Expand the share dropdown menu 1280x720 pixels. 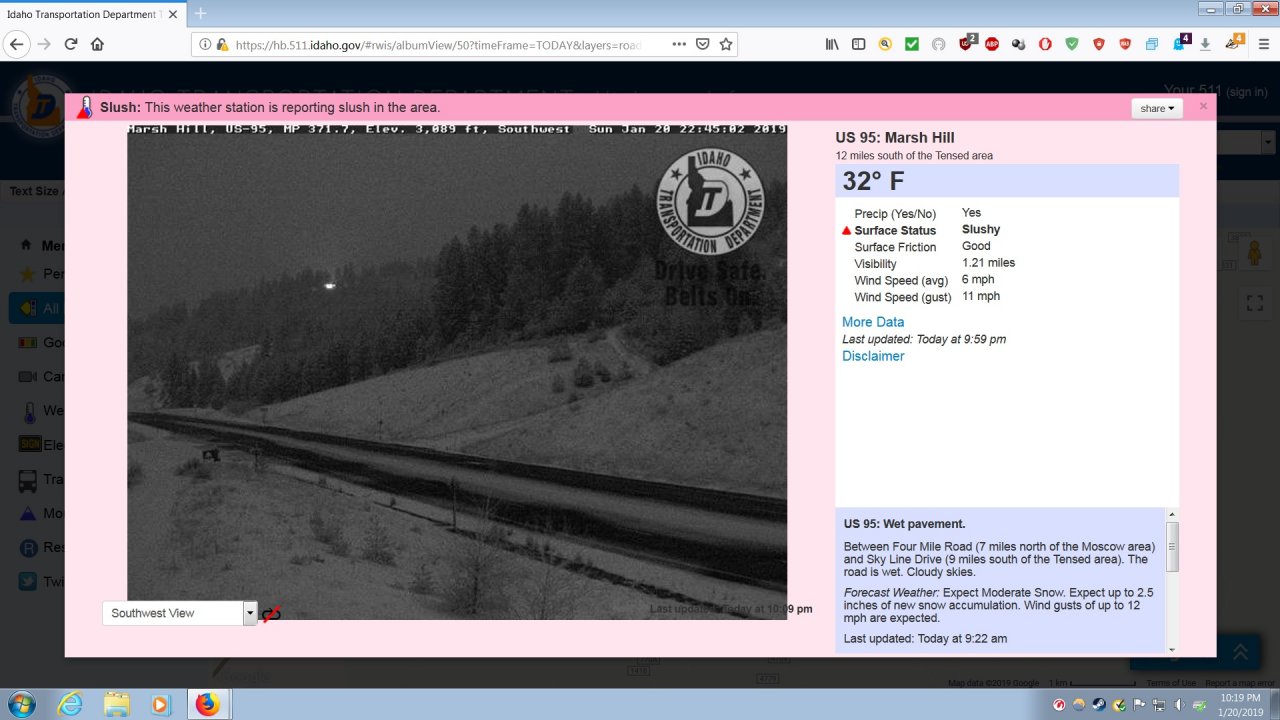(1158, 108)
